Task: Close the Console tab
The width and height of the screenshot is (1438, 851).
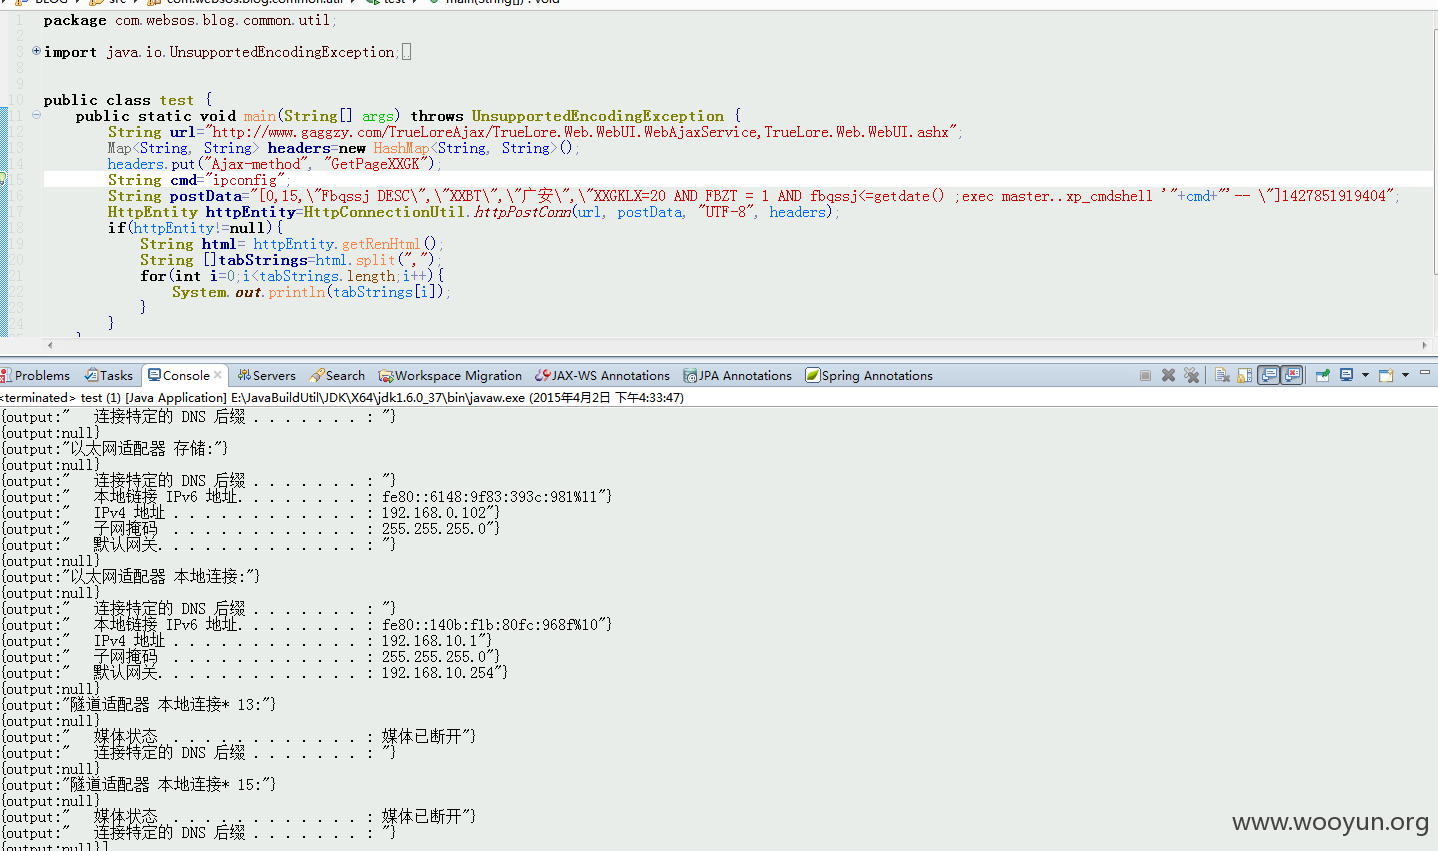Action: click(x=217, y=376)
